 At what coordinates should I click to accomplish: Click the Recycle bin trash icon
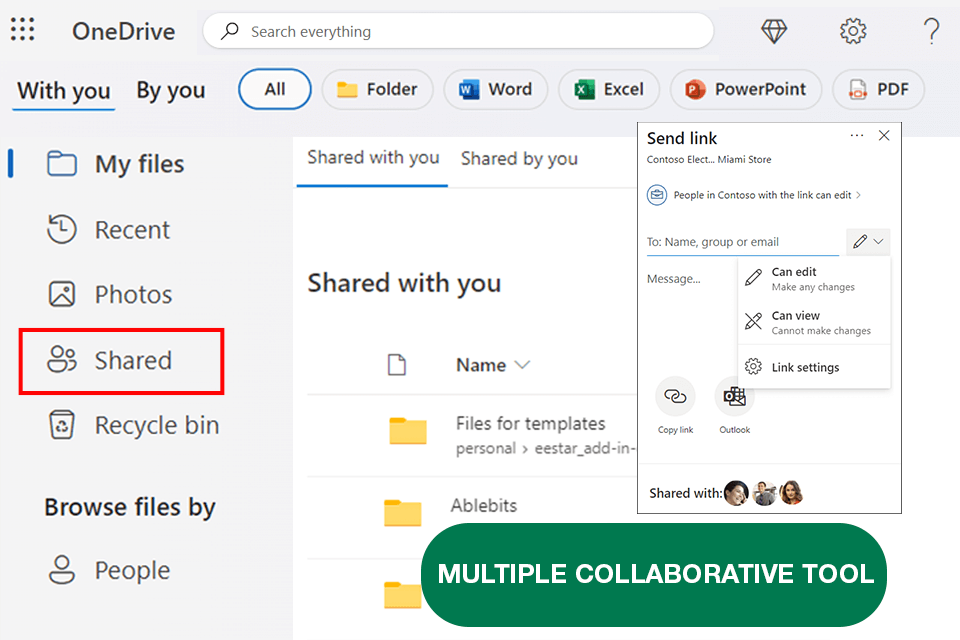coord(62,424)
